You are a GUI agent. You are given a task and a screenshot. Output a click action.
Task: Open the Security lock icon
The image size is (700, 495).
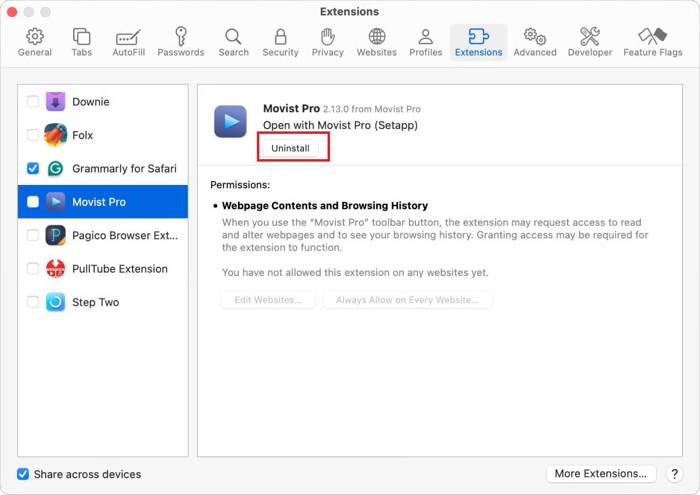tap(280, 37)
